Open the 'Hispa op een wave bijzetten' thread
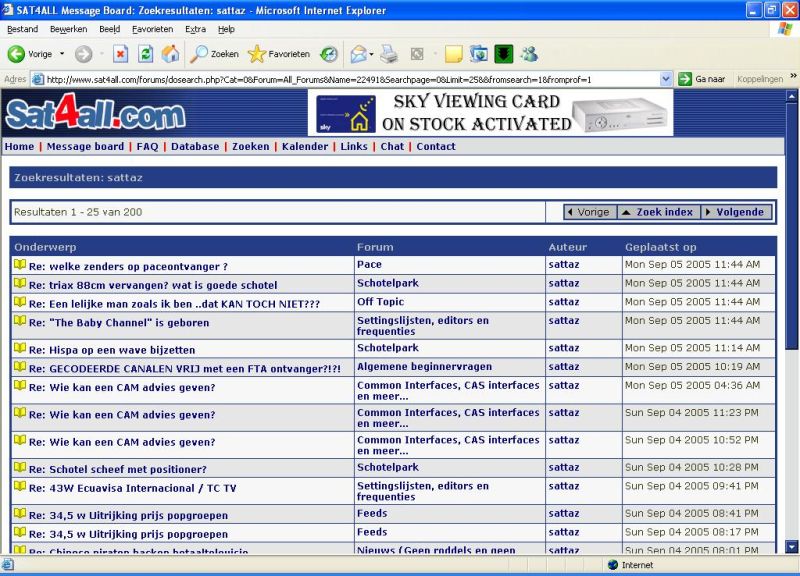 click(112, 350)
